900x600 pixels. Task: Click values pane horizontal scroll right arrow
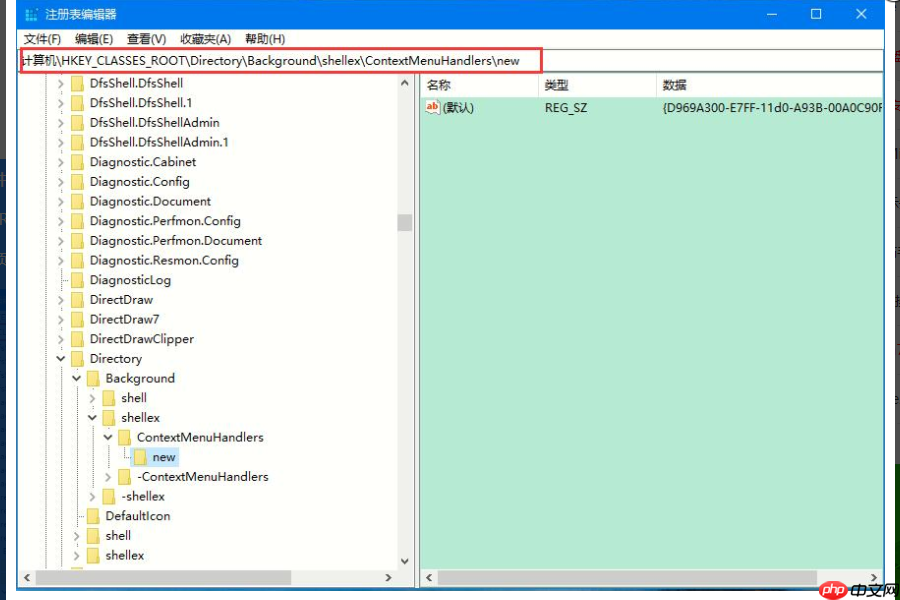coord(874,578)
